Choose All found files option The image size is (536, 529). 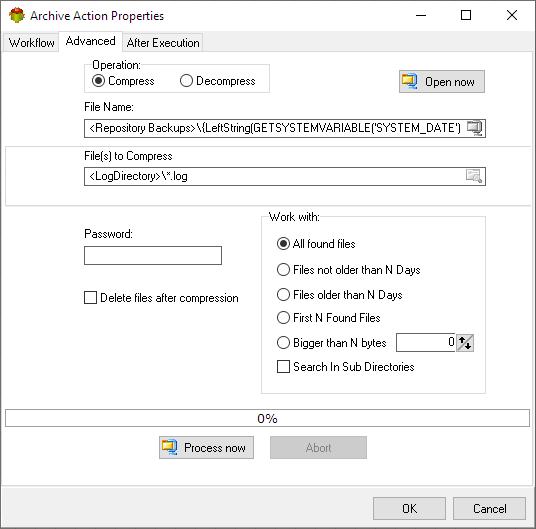pyautogui.click(x=316, y=244)
